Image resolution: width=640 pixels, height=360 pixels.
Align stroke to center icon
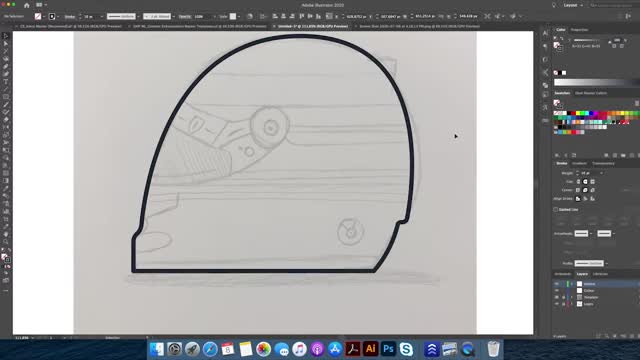(578, 199)
